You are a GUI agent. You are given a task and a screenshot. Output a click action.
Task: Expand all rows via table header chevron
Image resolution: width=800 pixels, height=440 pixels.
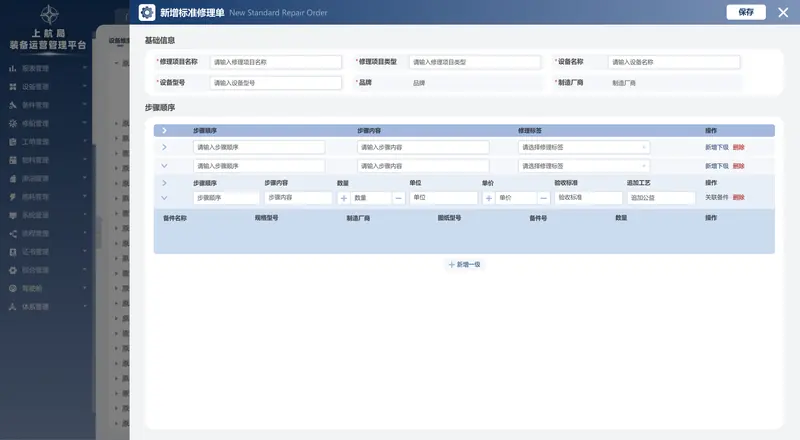164,131
